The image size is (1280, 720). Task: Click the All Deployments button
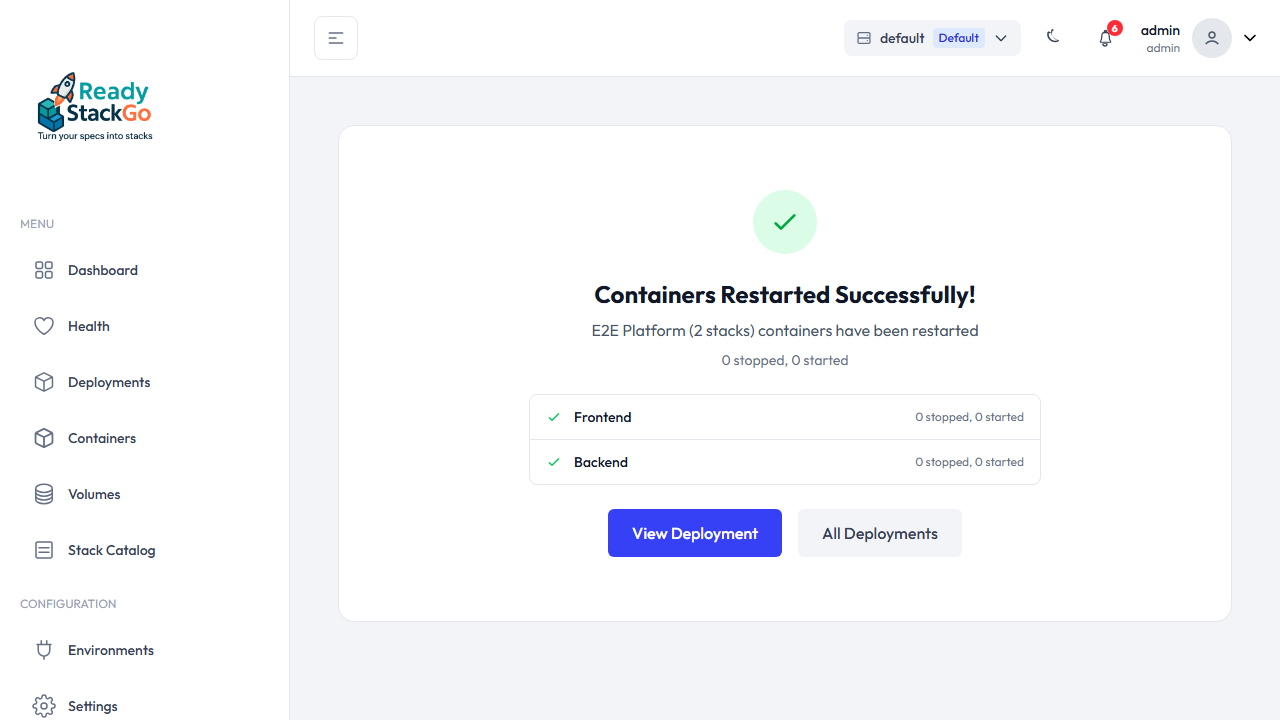(x=880, y=533)
